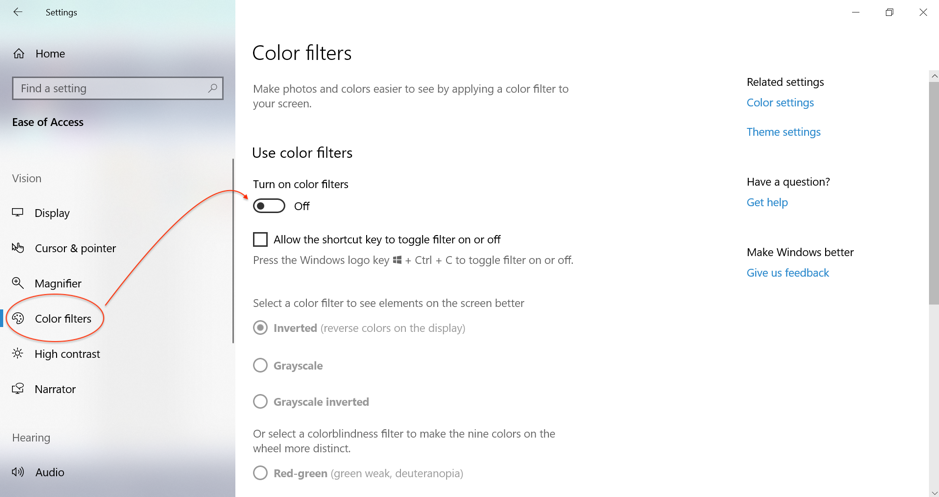Click the back arrow icon
This screenshot has height=497, width=939.
(18, 12)
